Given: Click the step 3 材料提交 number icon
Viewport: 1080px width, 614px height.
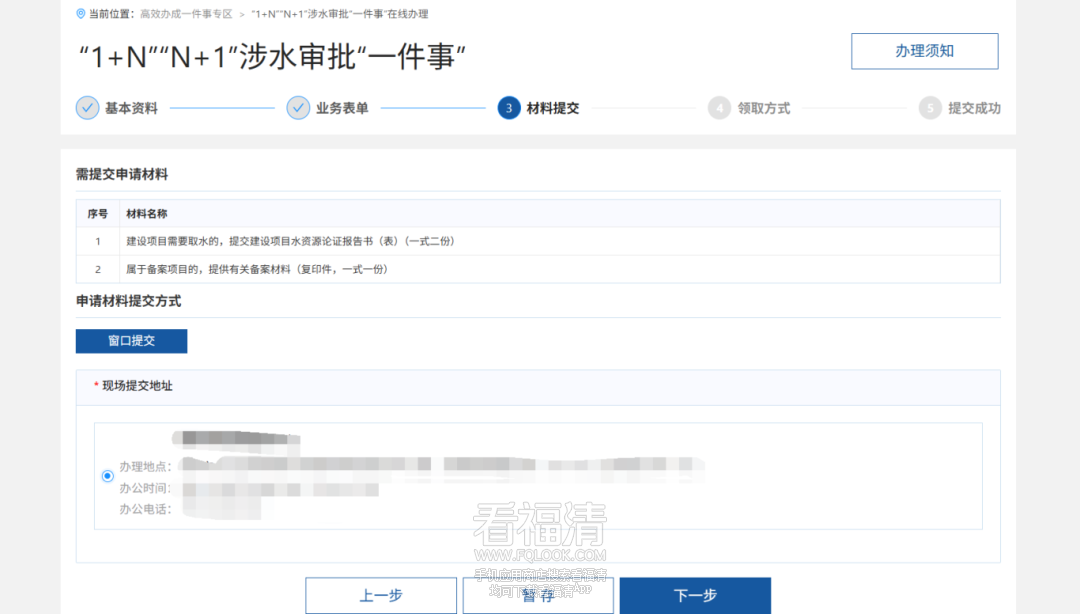Looking at the screenshot, I should [x=508, y=107].
